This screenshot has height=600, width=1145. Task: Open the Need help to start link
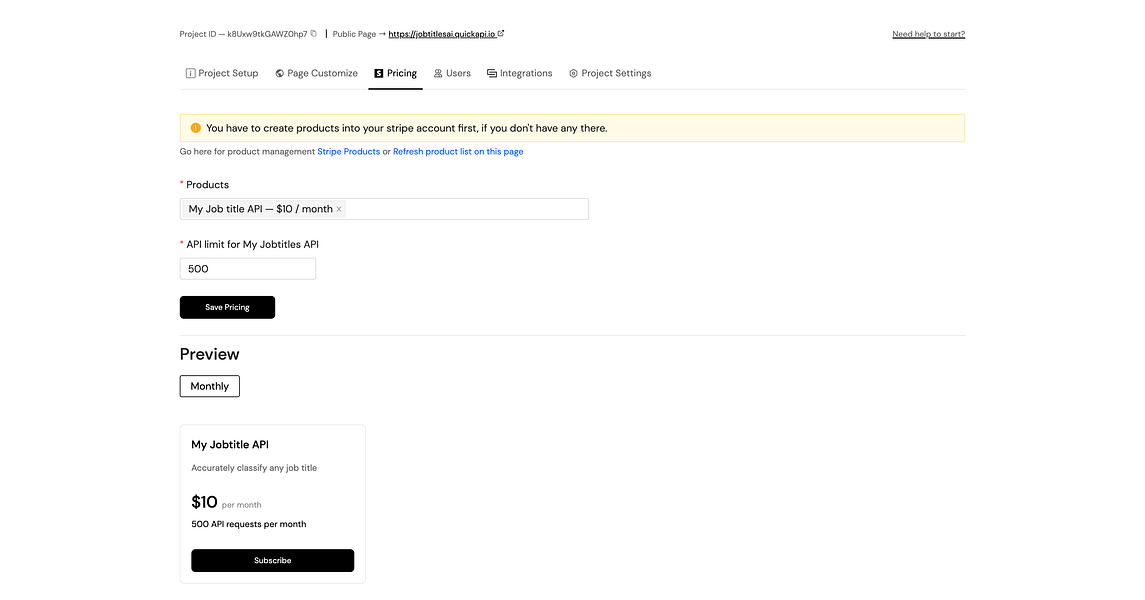pyautogui.click(x=928, y=34)
